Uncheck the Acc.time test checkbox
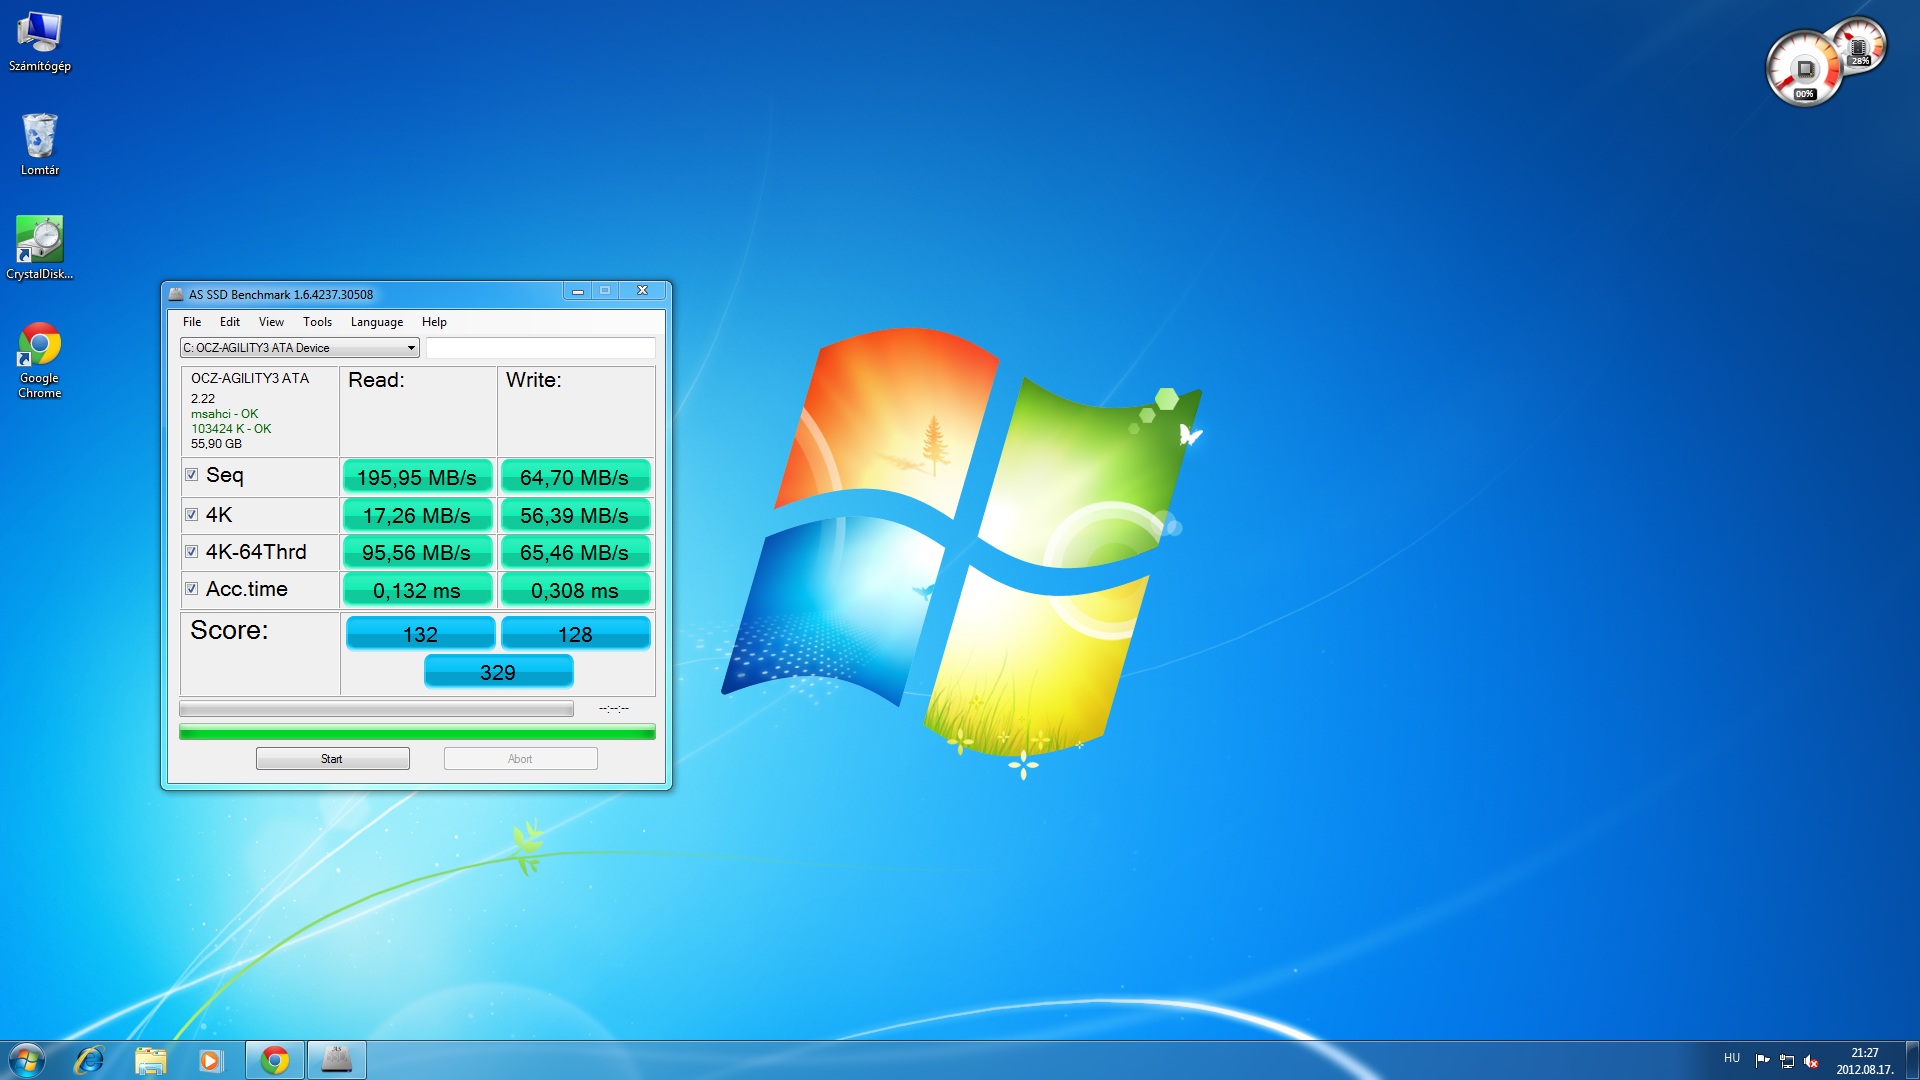The width and height of the screenshot is (1920, 1080). pyautogui.click(x=191, y=589)
